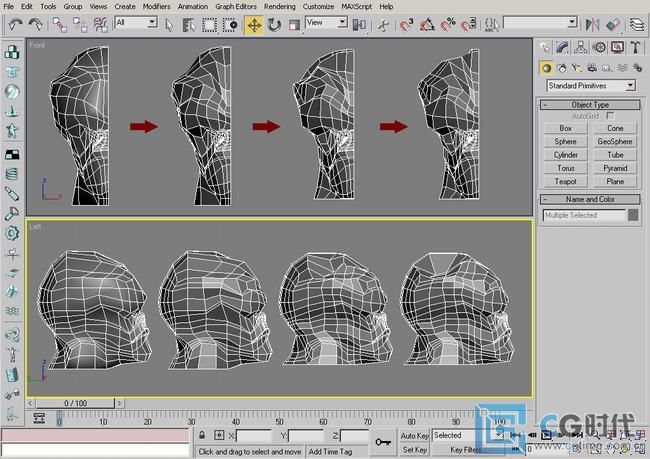Select the Helpers category icon
The width and height of the screenshot is (650, 459).
pyautogui.click(x=607, y=68)
